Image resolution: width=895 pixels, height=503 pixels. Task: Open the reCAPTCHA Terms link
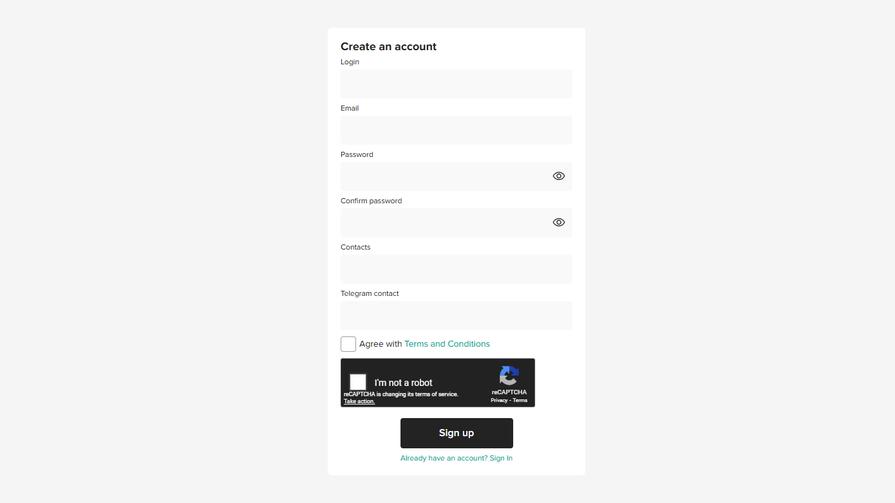(520, 400)
